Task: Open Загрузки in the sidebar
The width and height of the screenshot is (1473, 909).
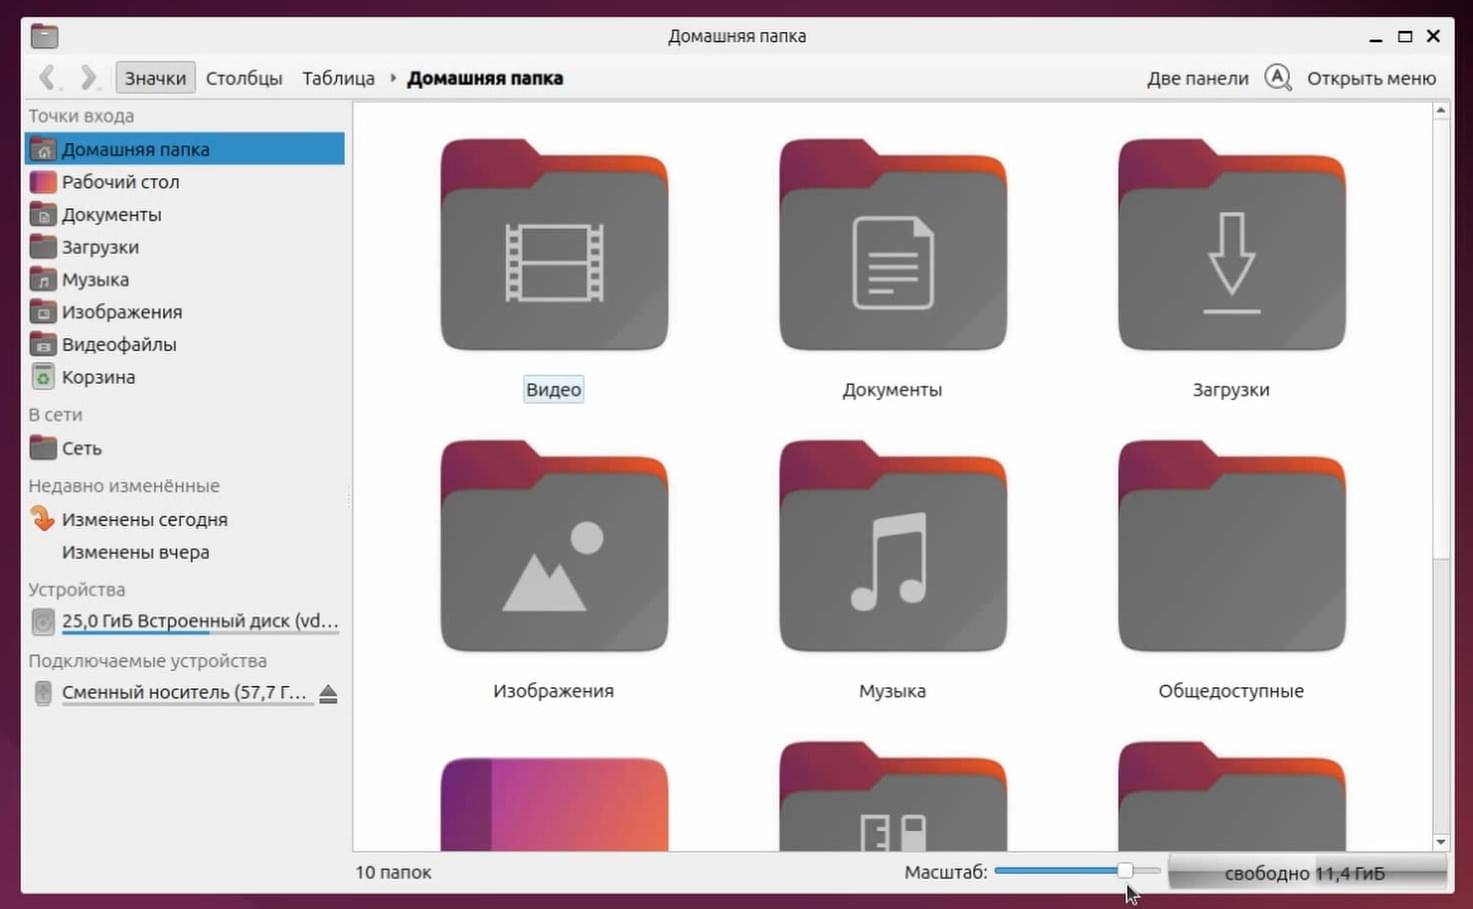Action: 185,247
